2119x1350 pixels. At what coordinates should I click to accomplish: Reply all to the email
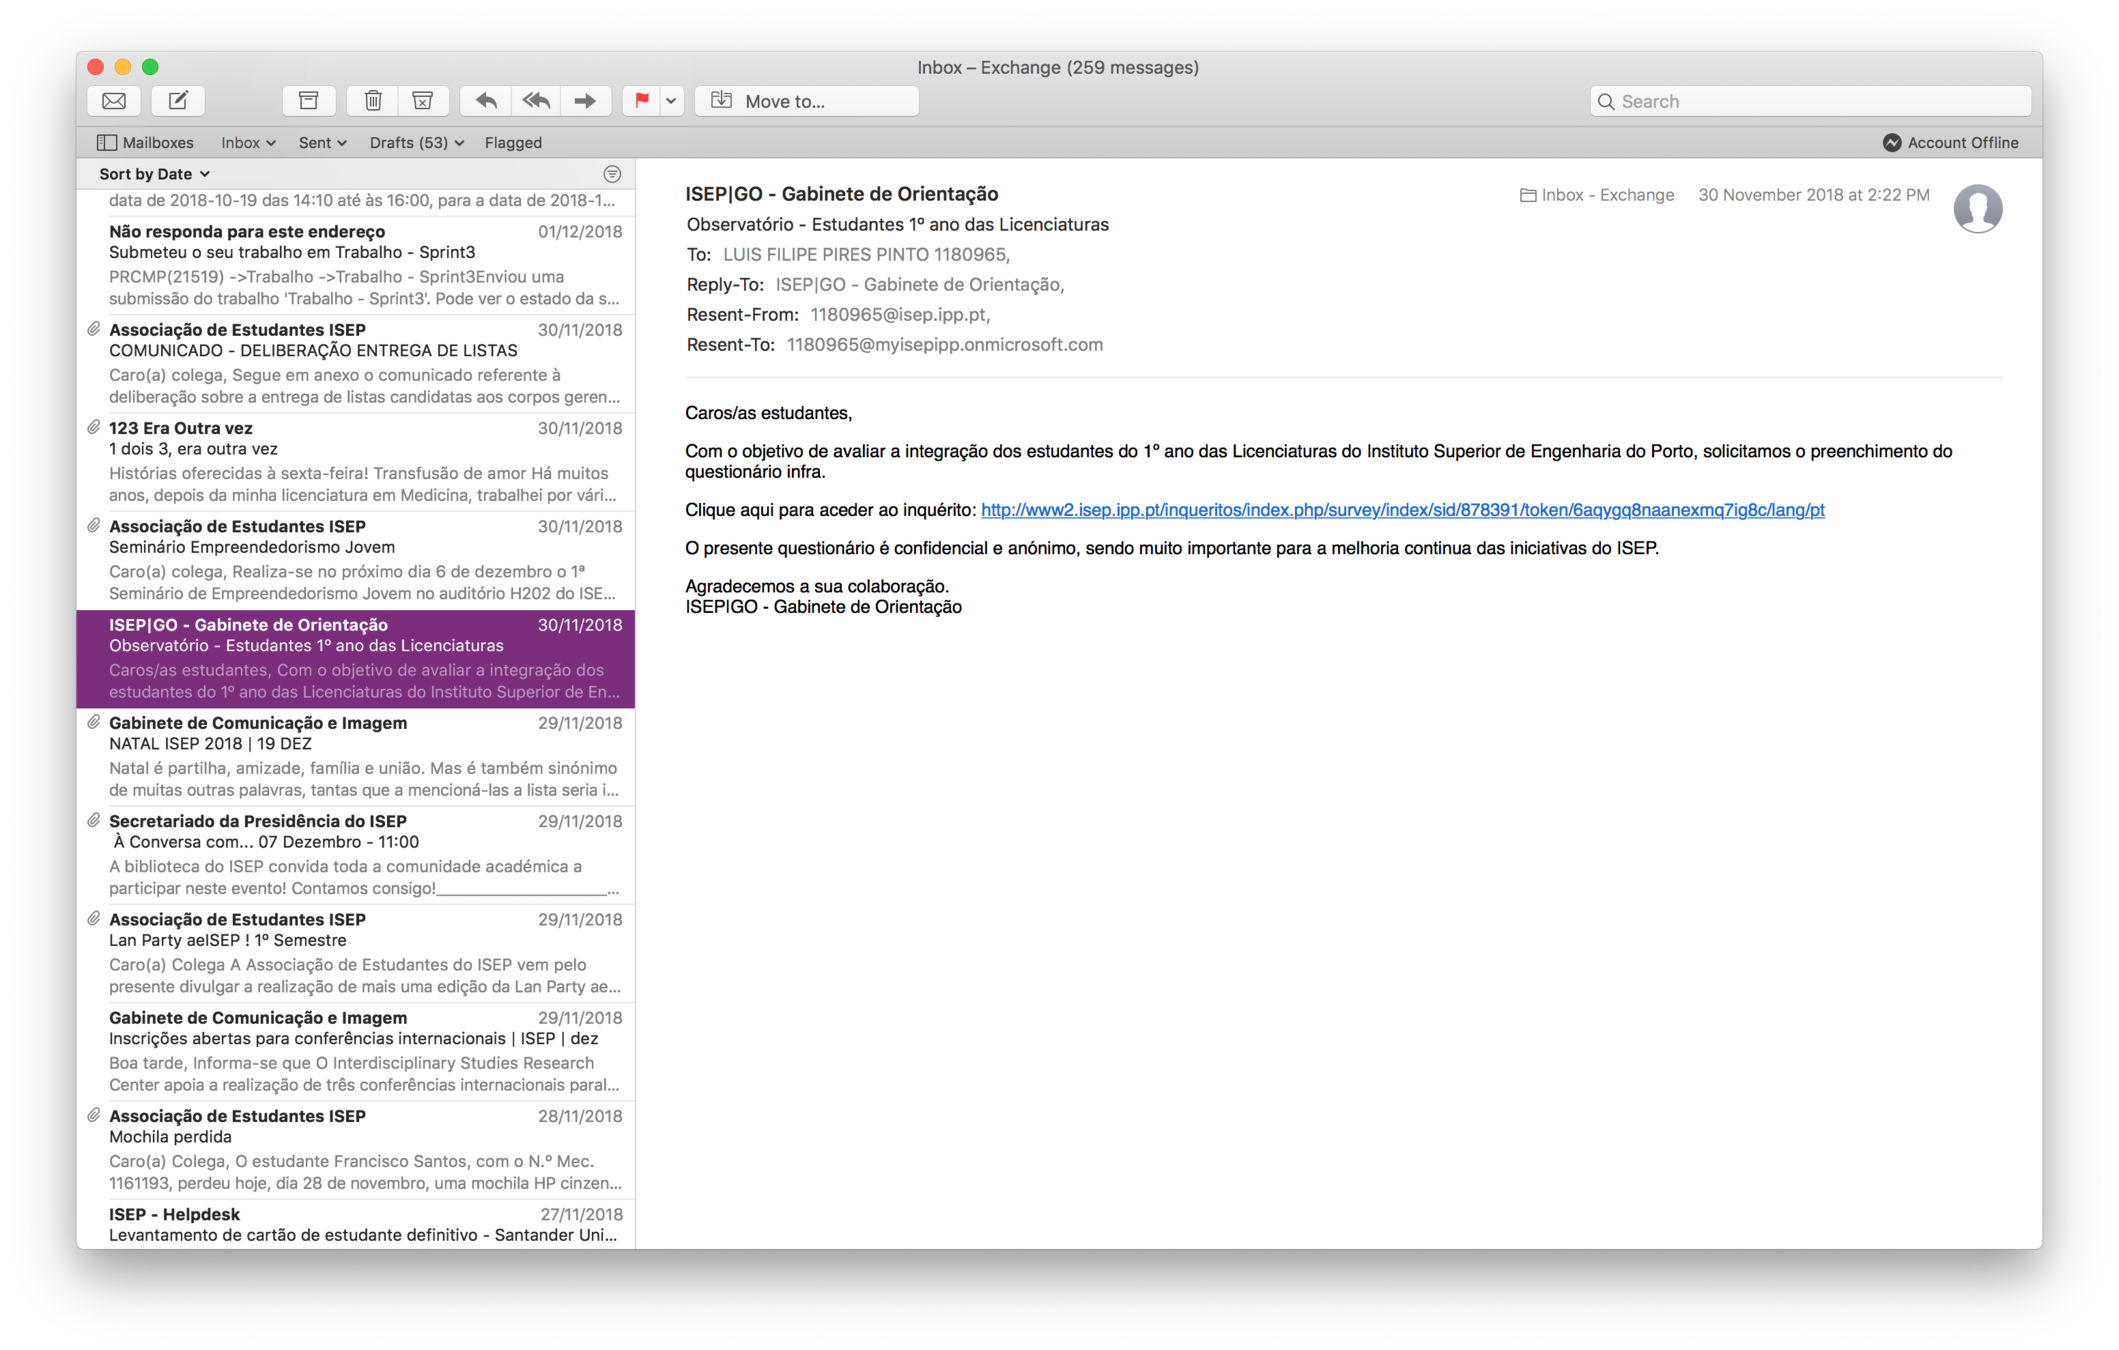coord(536,101)
